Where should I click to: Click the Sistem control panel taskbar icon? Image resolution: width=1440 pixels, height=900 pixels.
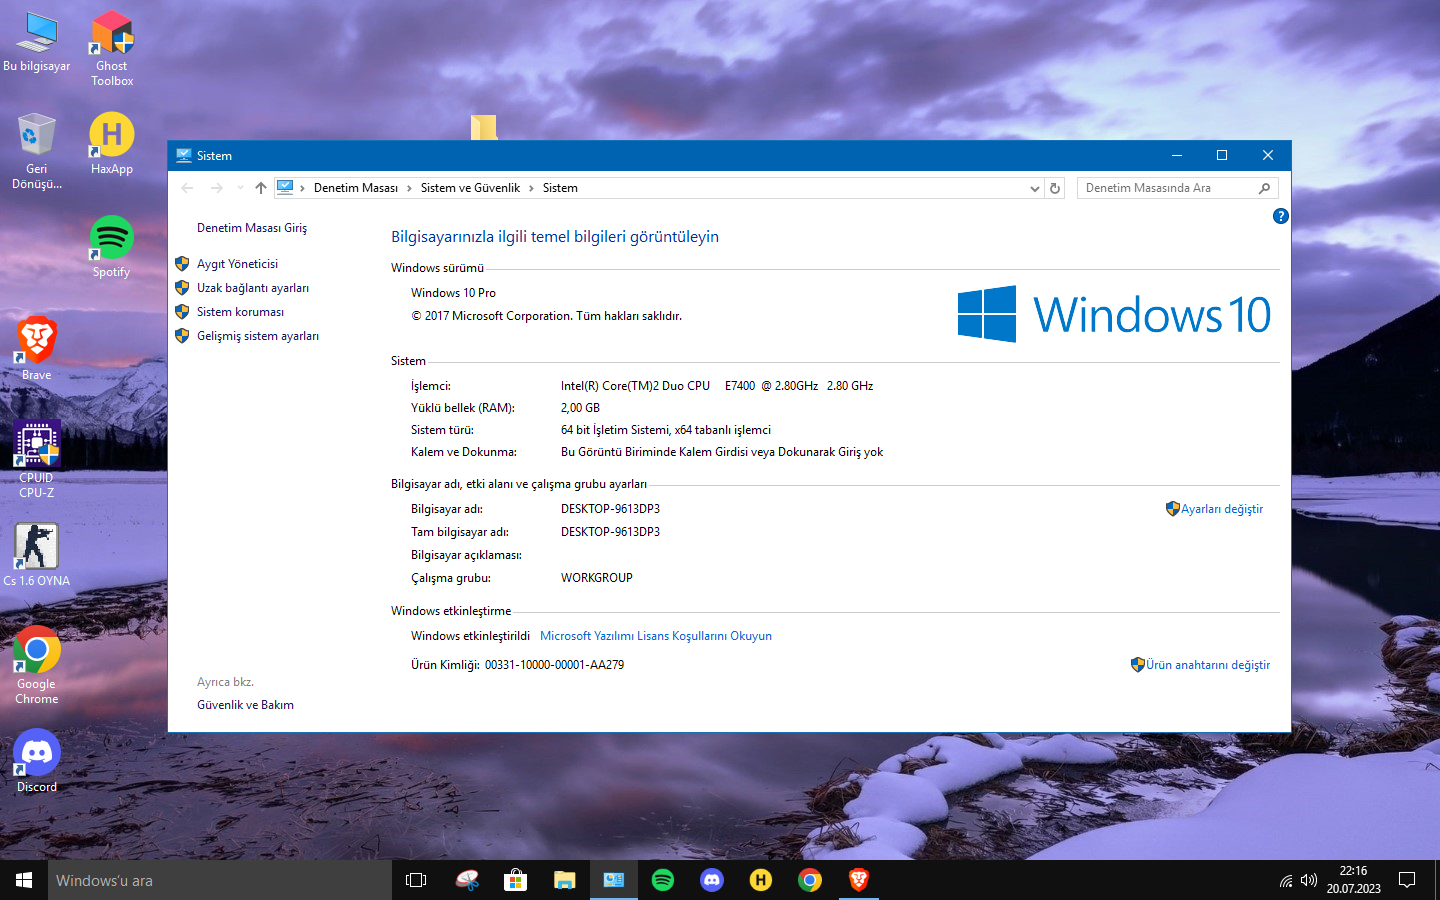[x=614, y=880]
